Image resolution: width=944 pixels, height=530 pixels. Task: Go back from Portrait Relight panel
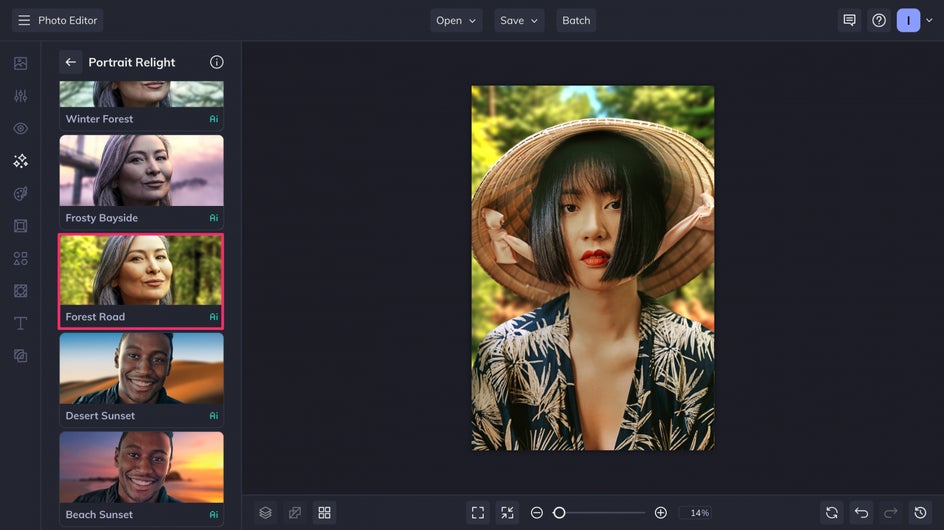[70, 62]
